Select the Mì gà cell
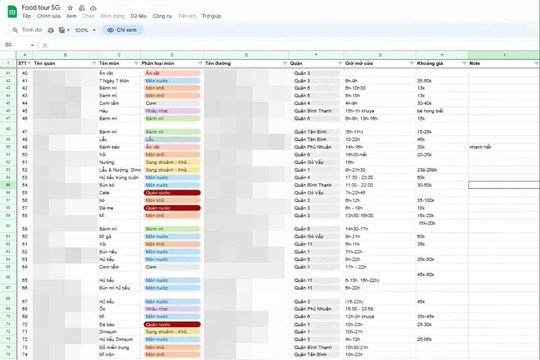This screenshot has height=360, width=540. point(119,237)
